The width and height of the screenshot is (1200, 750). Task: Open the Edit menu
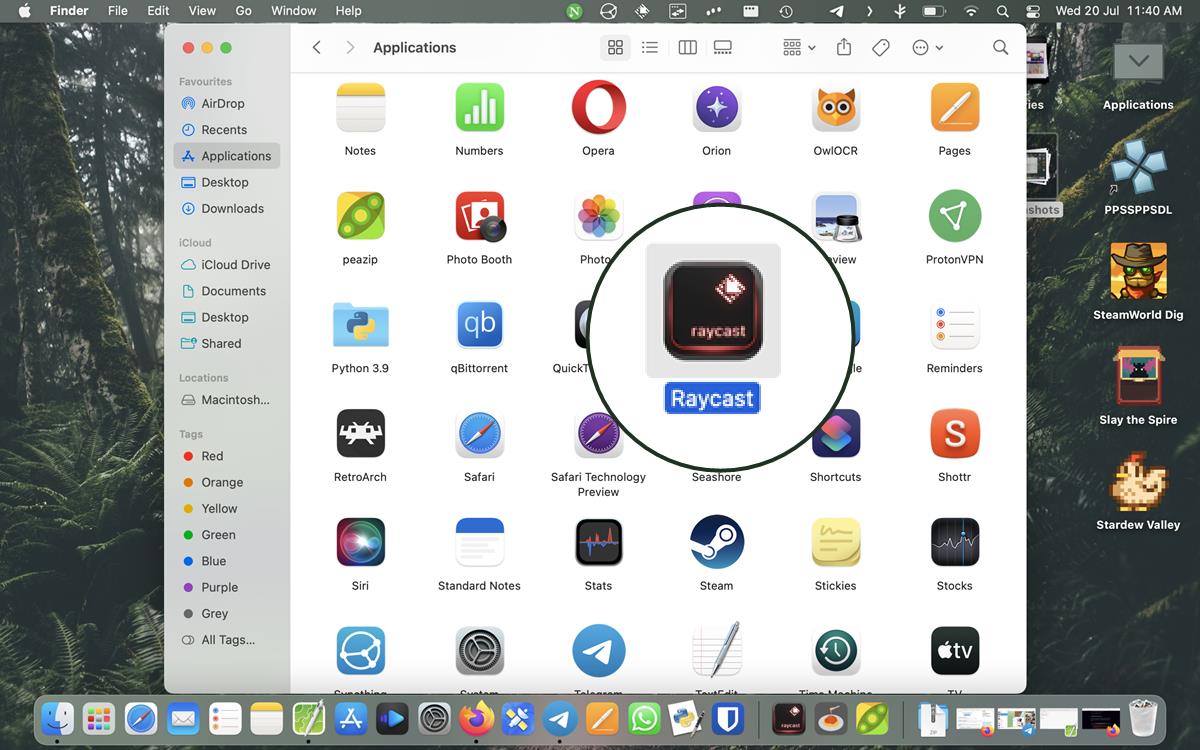pyautogui.click(x=158, y=11)
